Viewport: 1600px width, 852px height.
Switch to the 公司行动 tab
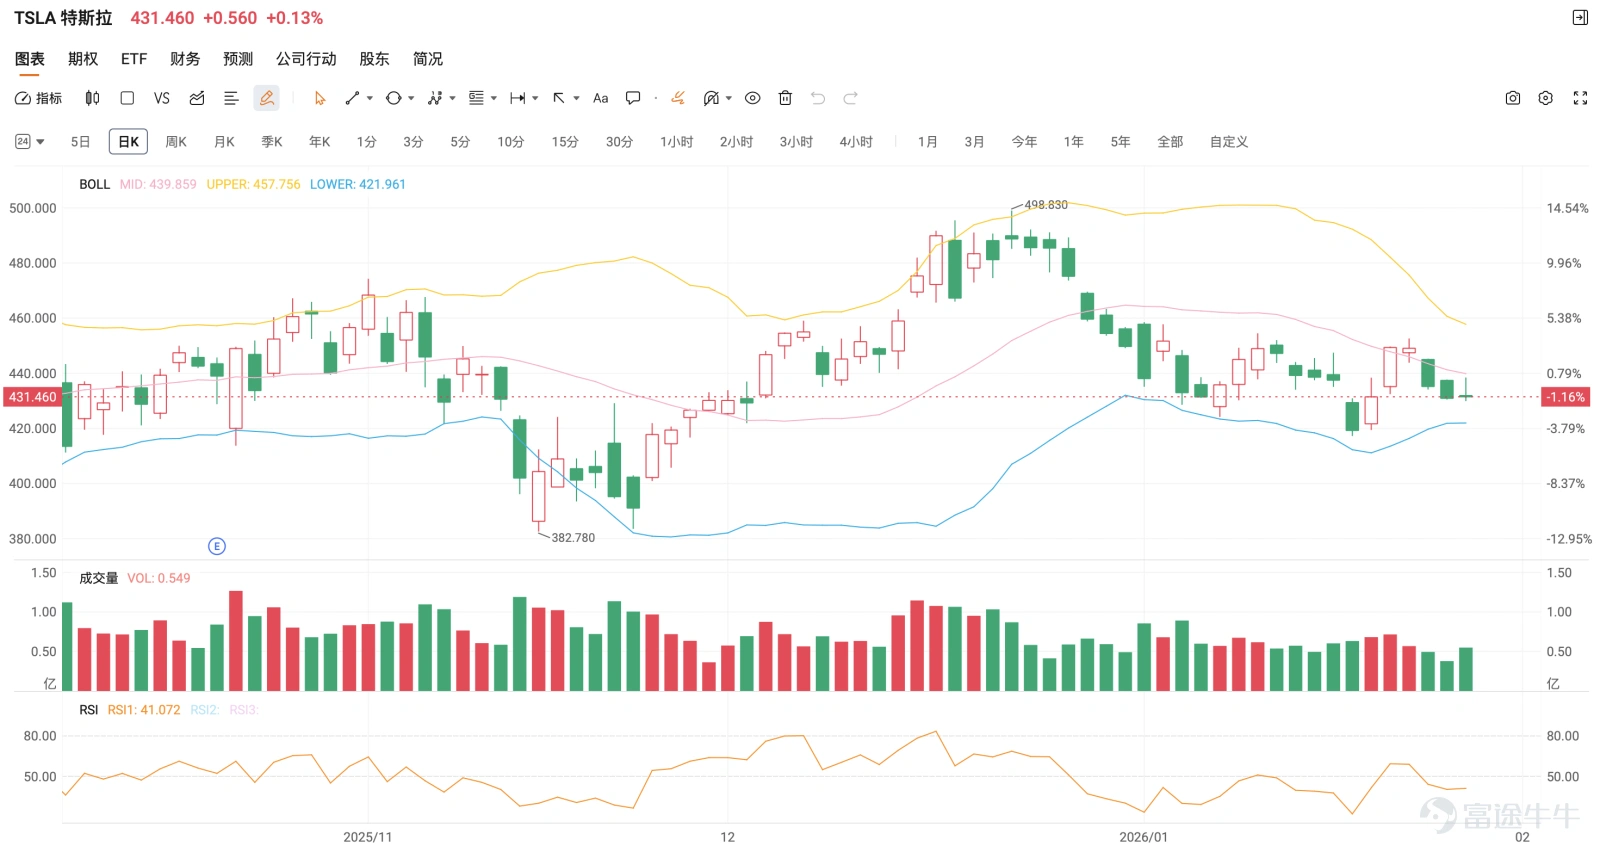(306, 59)
